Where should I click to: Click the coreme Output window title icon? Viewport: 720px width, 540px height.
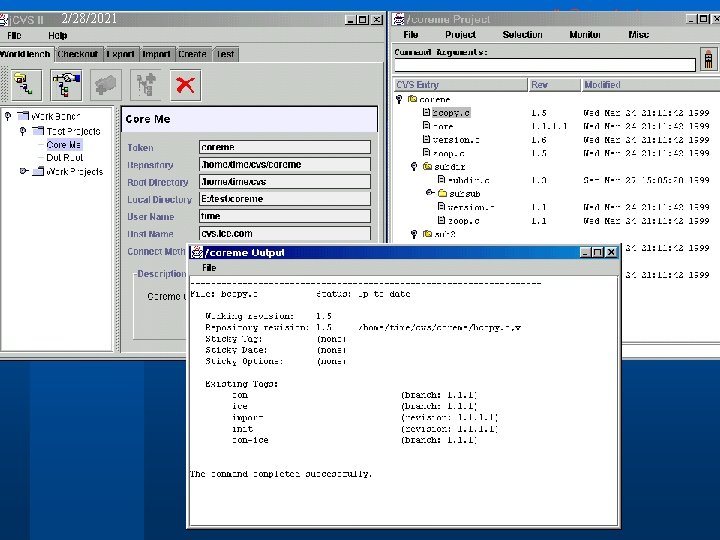pos(197,252)
